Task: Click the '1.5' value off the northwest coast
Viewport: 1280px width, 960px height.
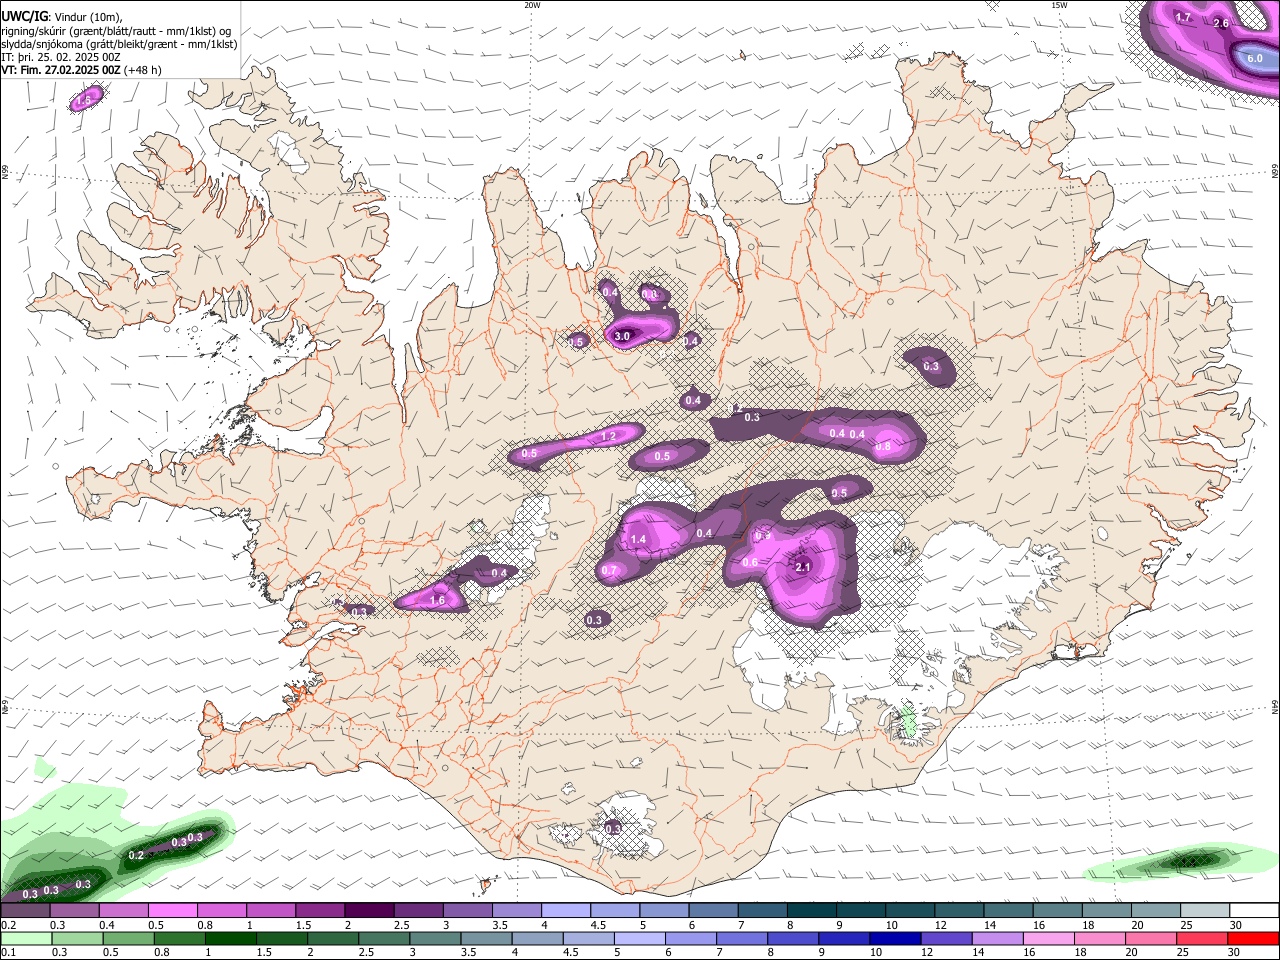Action: click(x=85, y=100)
